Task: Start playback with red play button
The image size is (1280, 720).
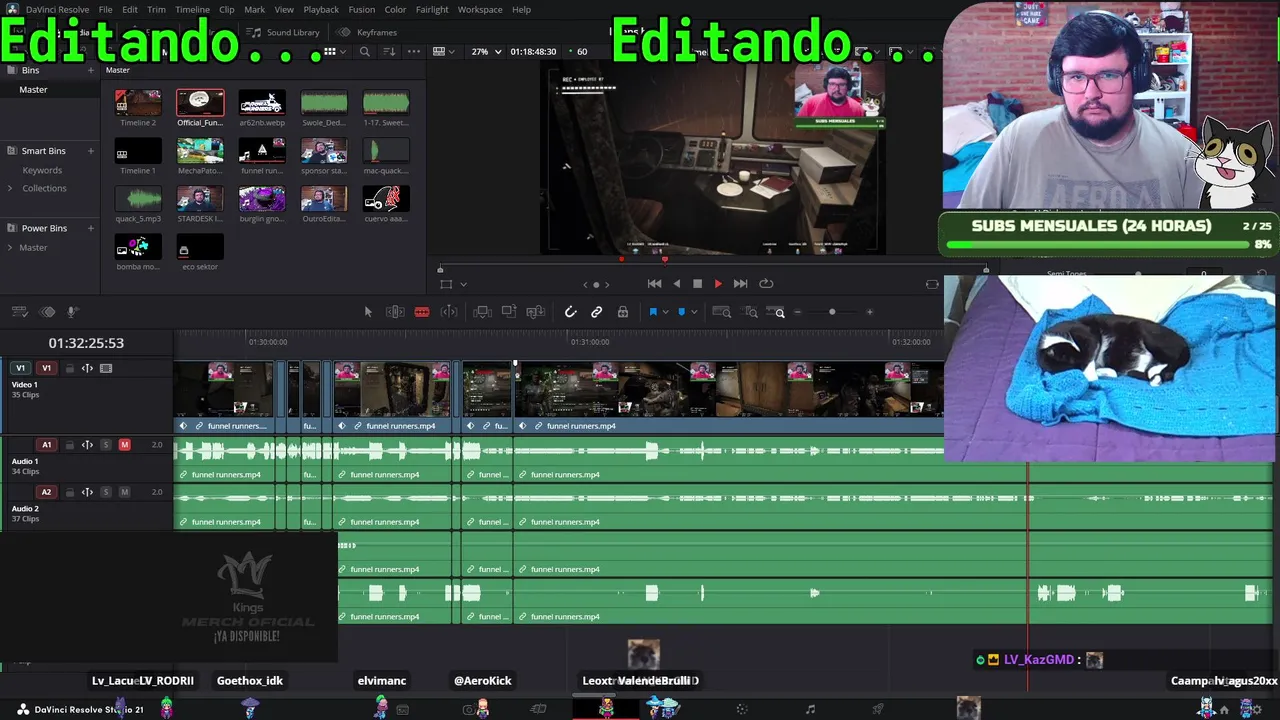Action: 718,284
